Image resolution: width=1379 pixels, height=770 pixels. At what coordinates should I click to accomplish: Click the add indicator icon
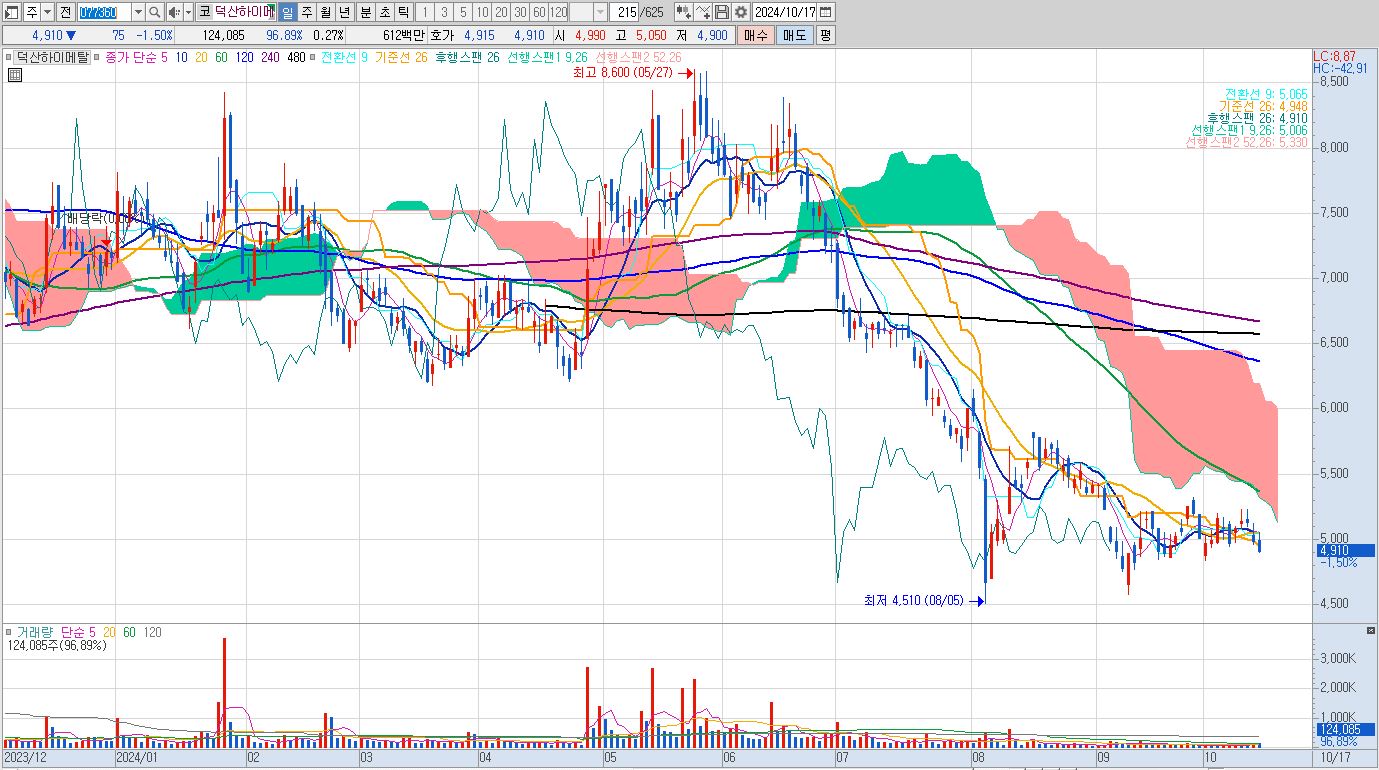[683, 12]
